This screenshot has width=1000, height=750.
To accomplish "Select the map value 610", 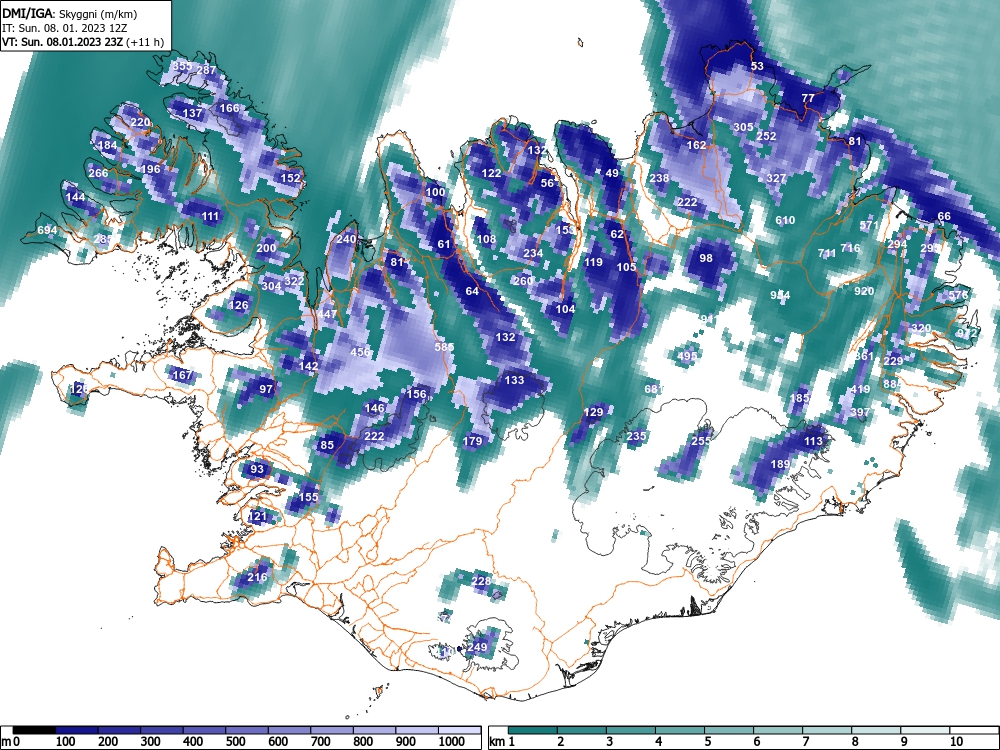I will pyautogui.click(x=785, y=220).
